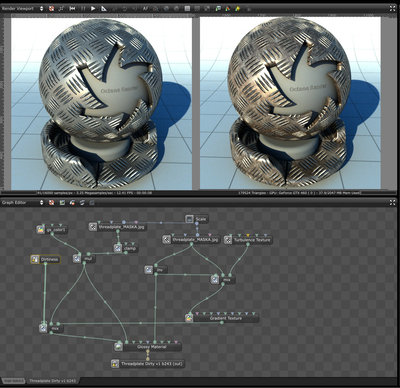The width and height of the screenshot is (400, 388).
Task: Open the Render Viewport panel type dropdown
Action: [41, 9]
